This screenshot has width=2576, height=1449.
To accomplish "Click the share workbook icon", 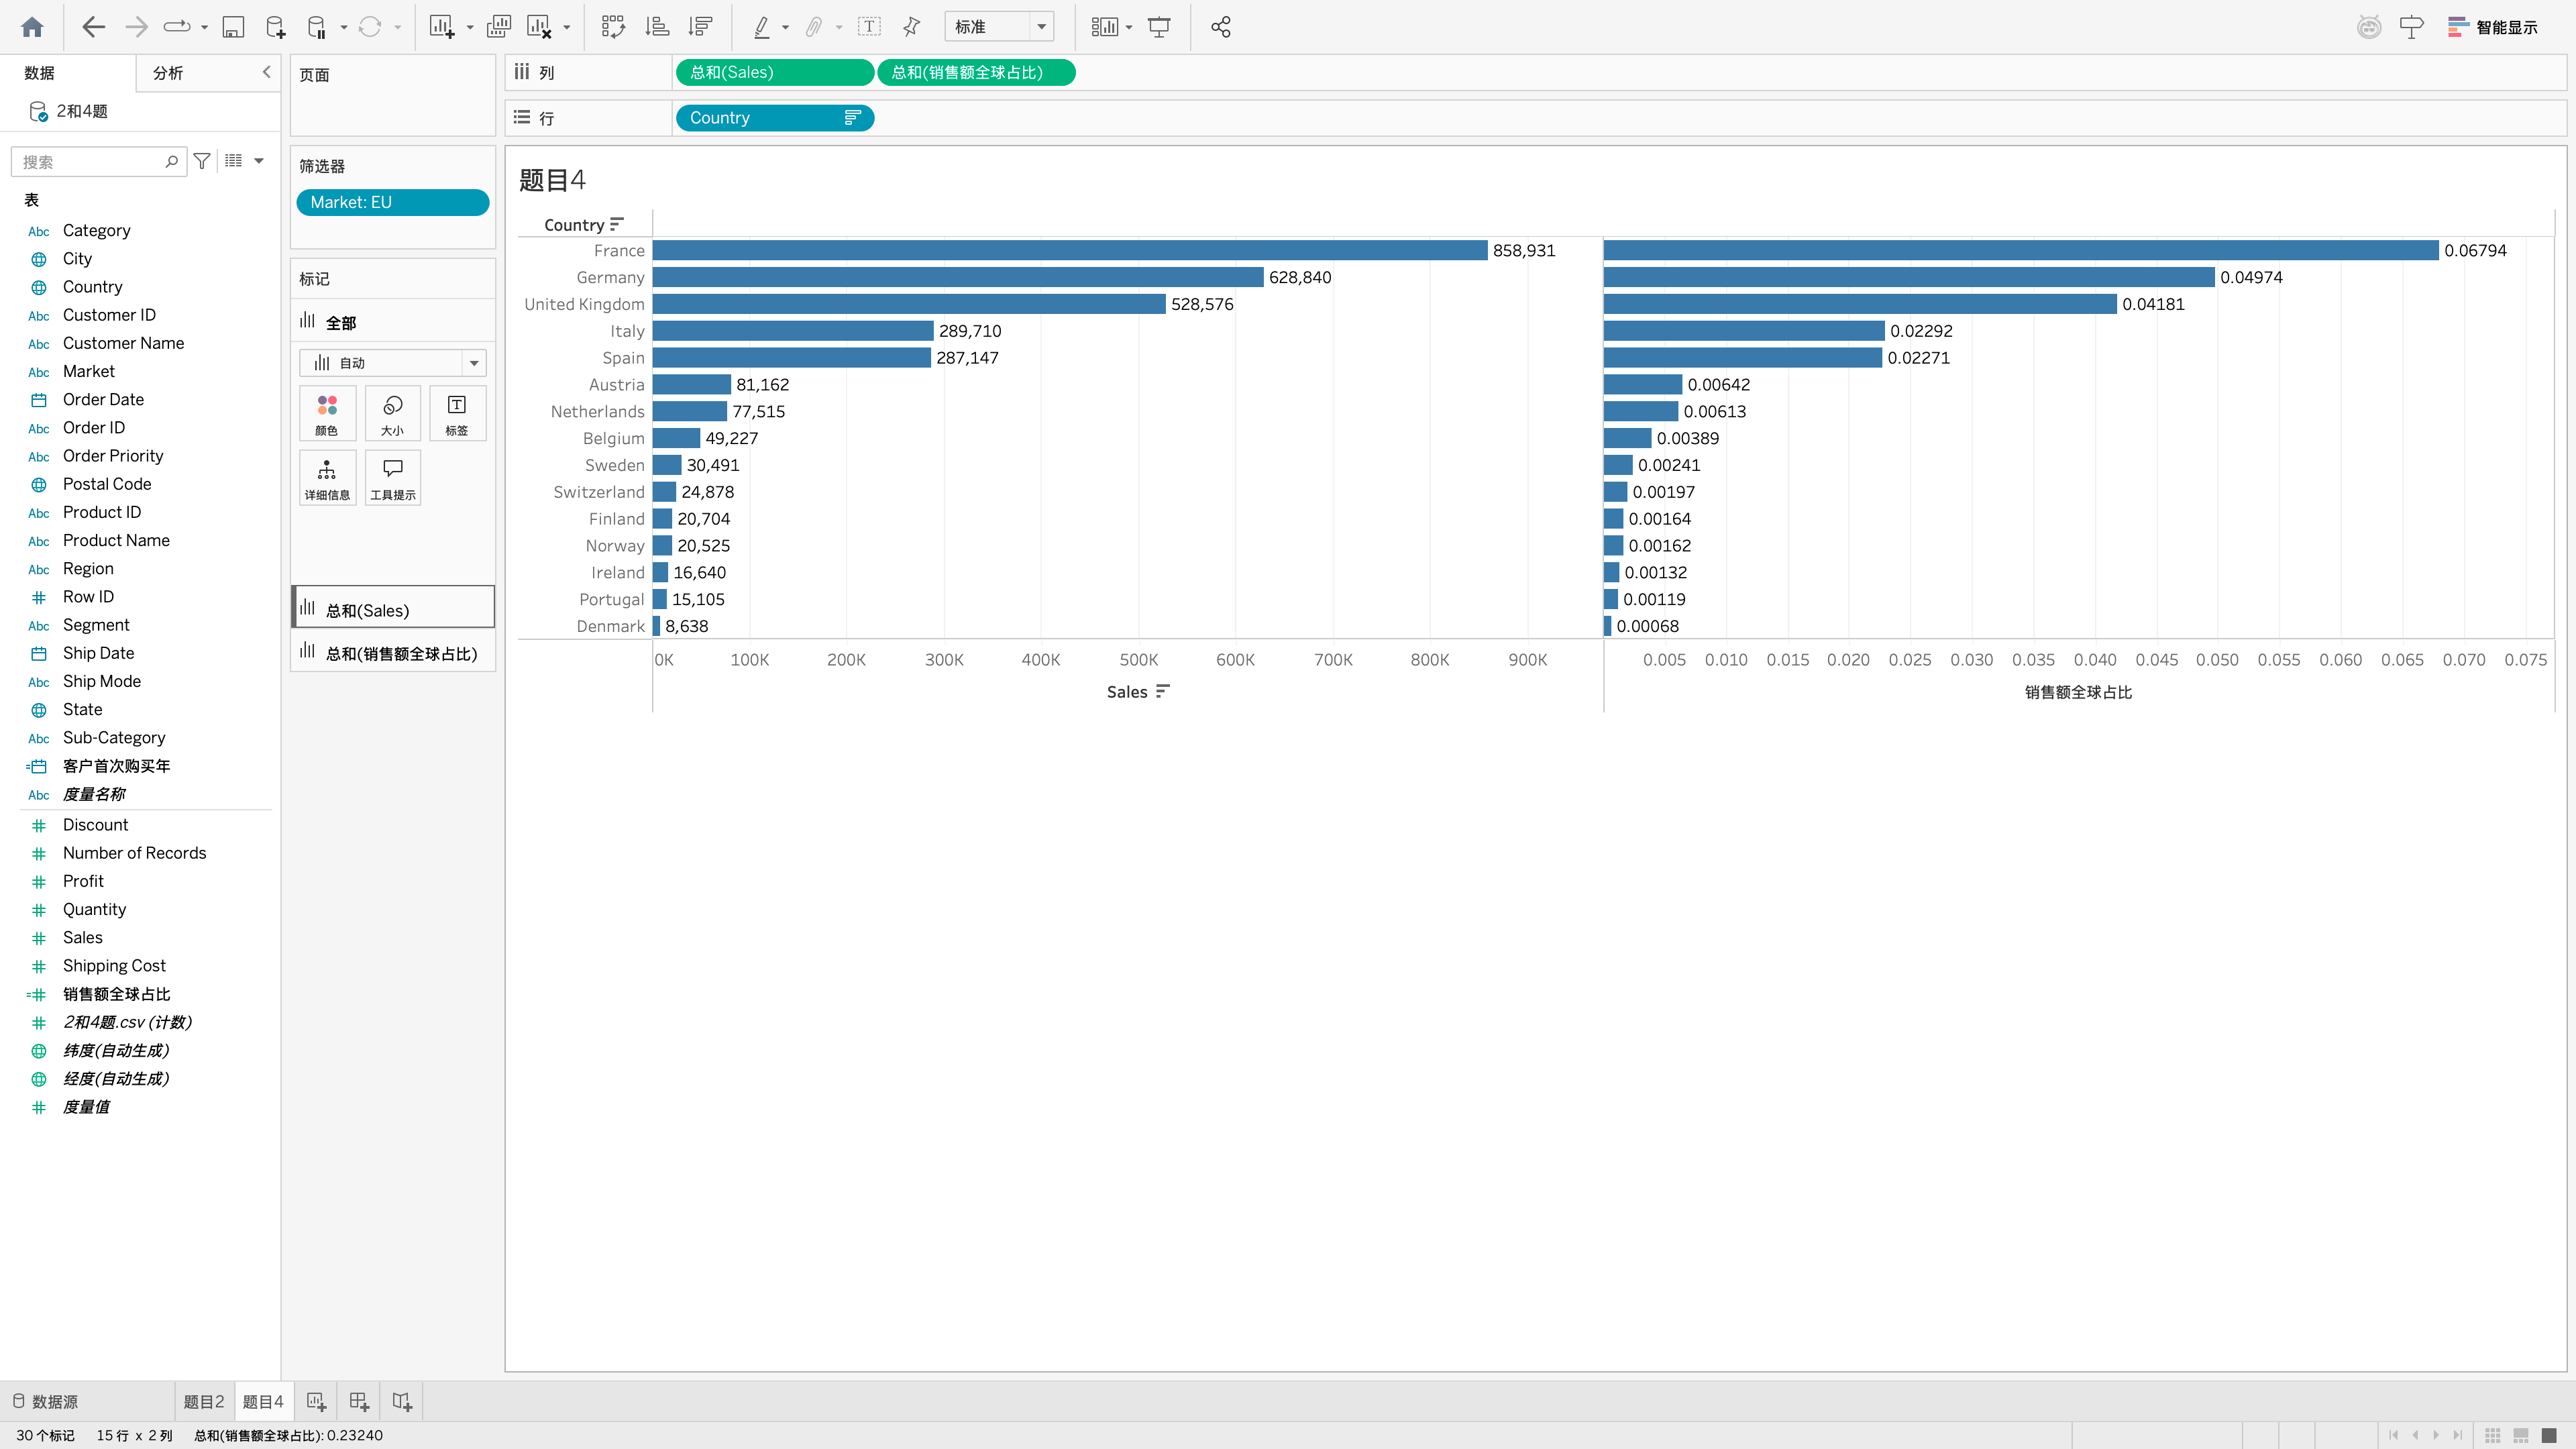I will point(1220,27).
